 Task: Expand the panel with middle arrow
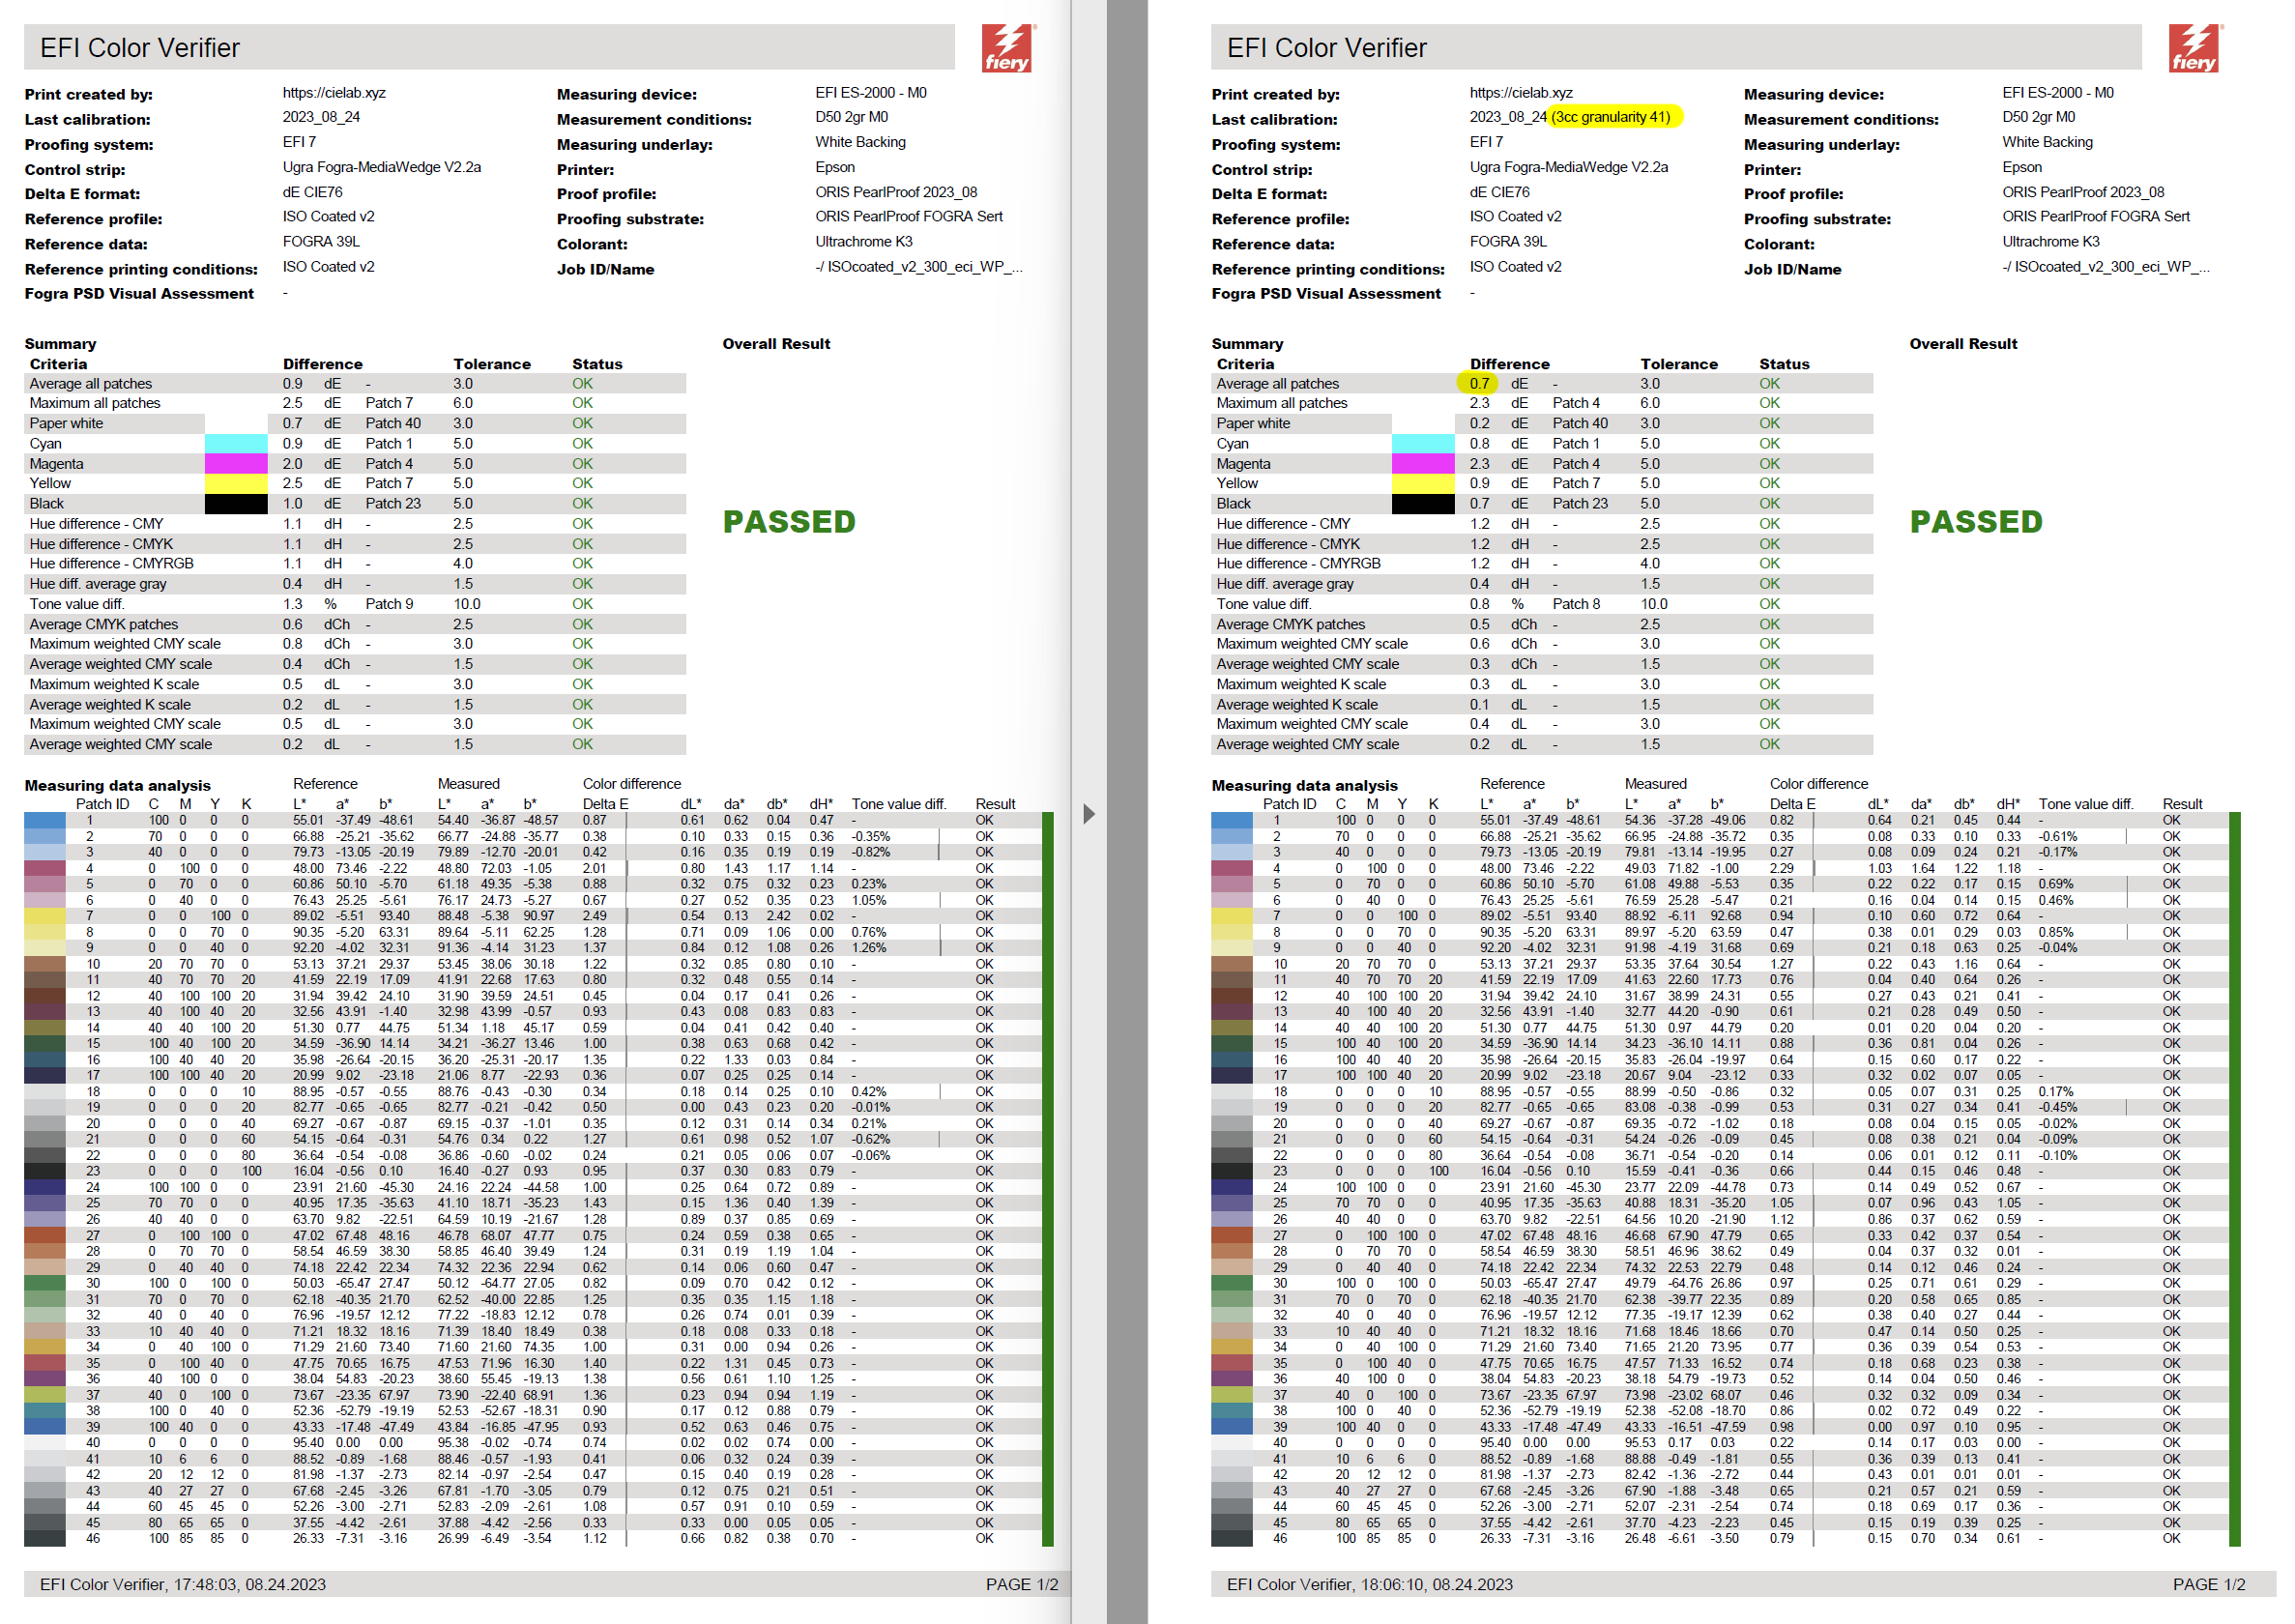pos(1089,814)
